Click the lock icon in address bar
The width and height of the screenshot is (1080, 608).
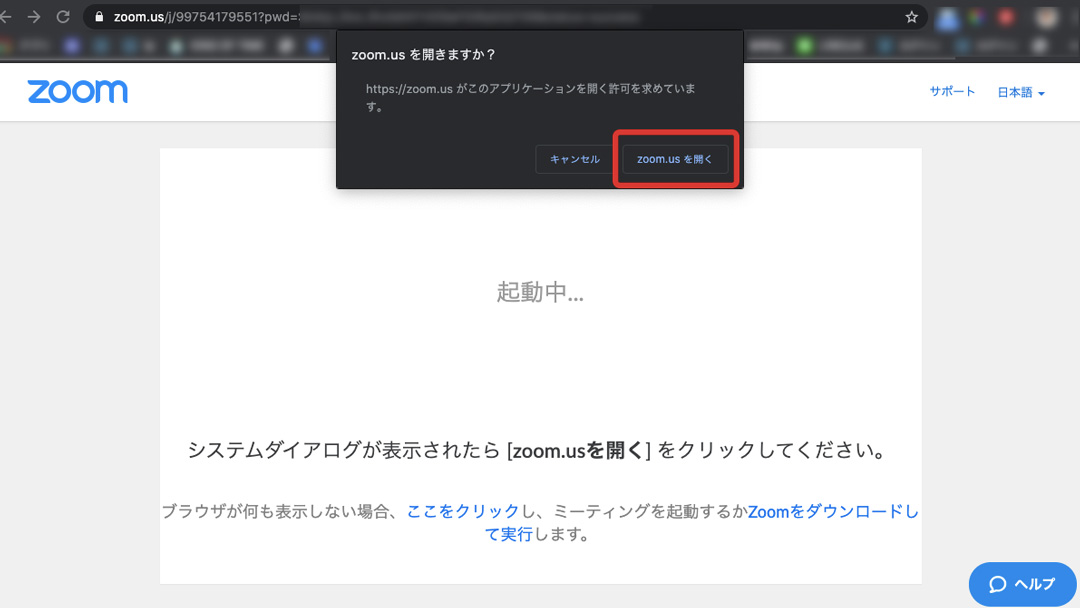pyautogui.click(x=99, y=17)
